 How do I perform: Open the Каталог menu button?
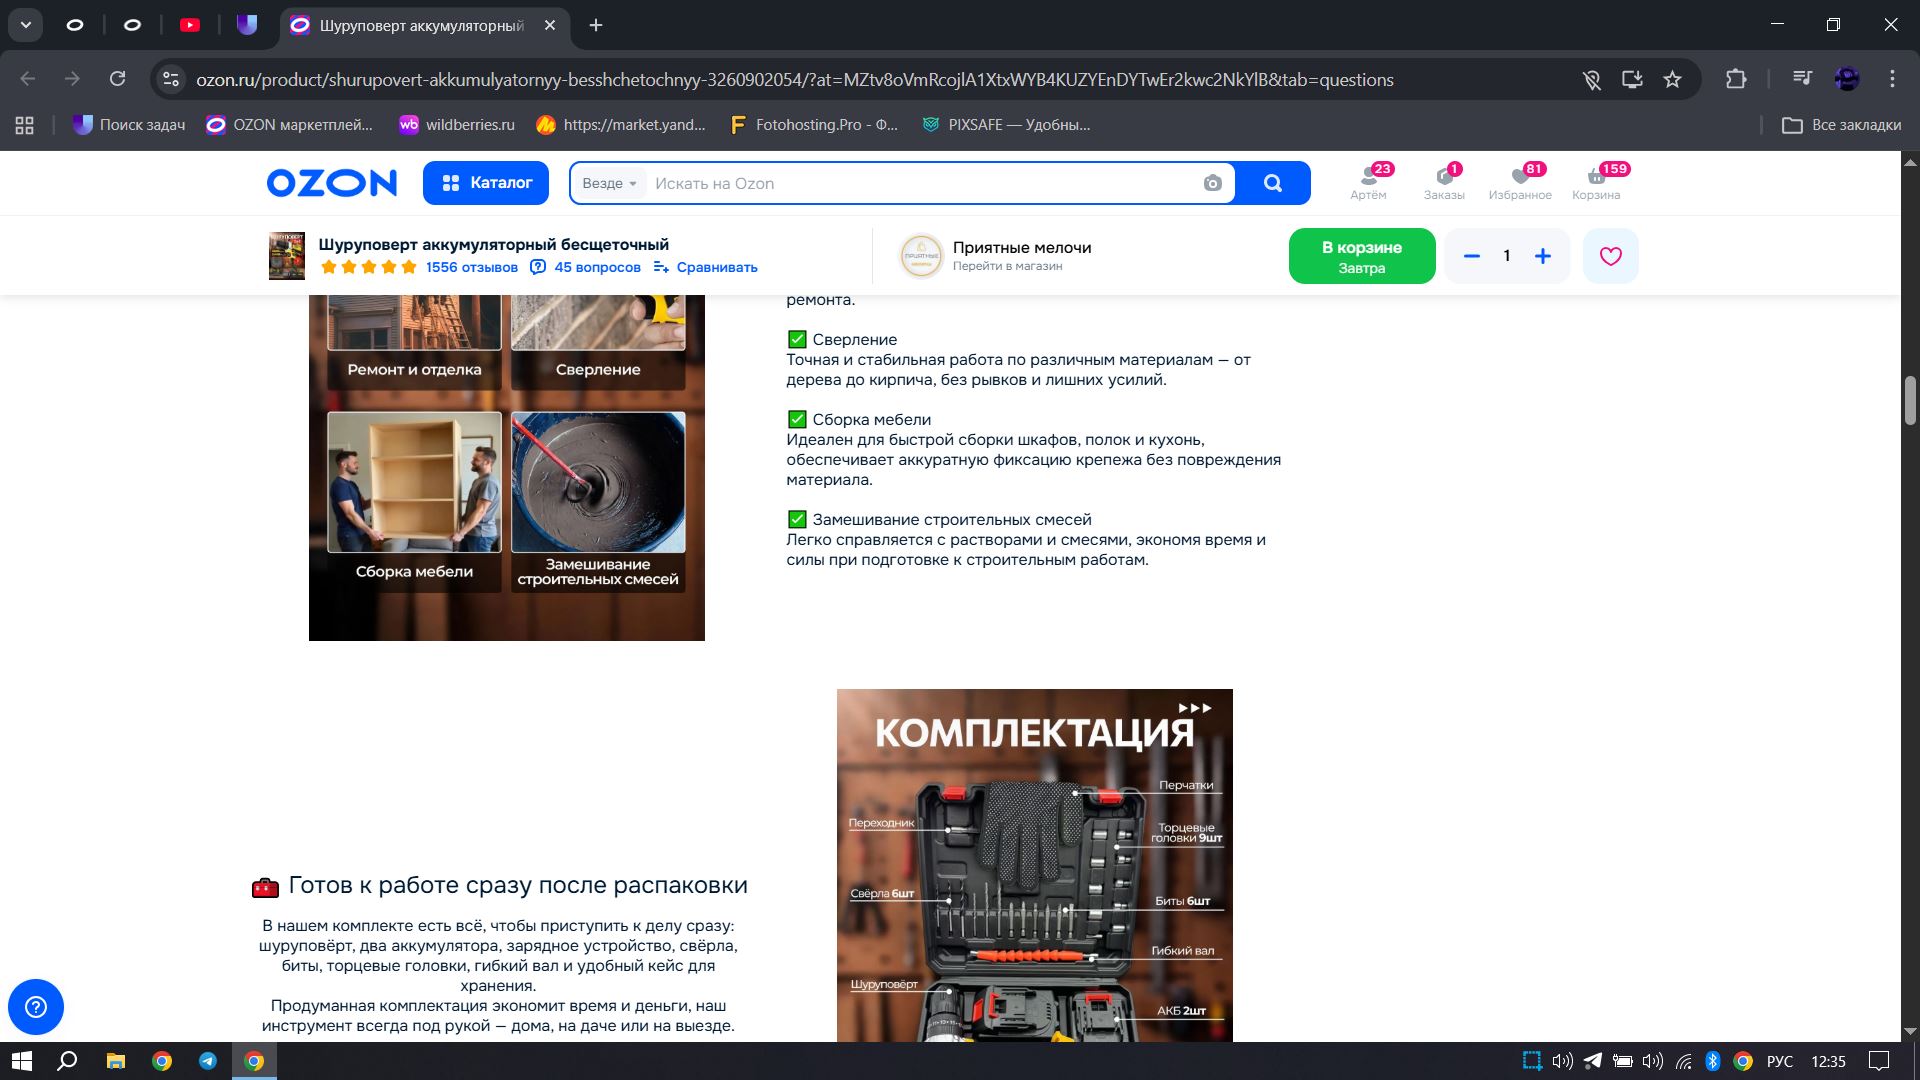486,183
